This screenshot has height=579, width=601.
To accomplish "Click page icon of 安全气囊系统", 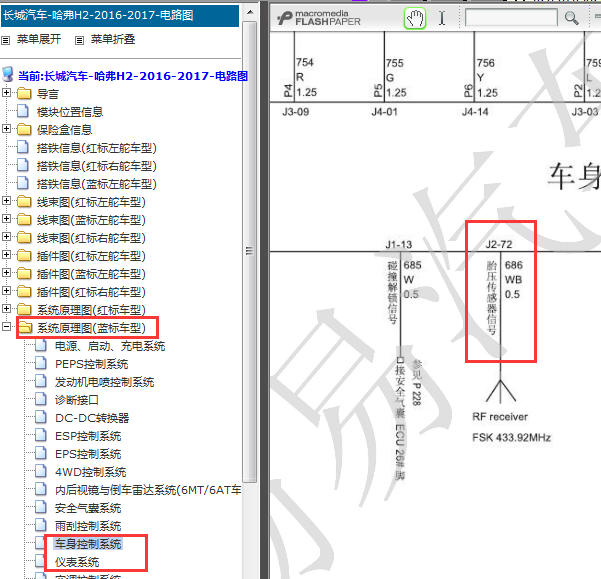I will coord(41,507).
